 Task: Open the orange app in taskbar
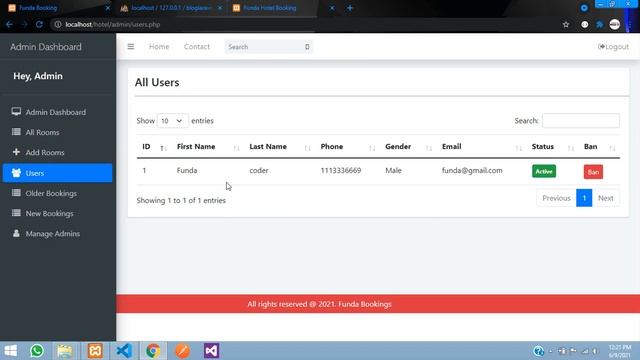click(182, 351)
